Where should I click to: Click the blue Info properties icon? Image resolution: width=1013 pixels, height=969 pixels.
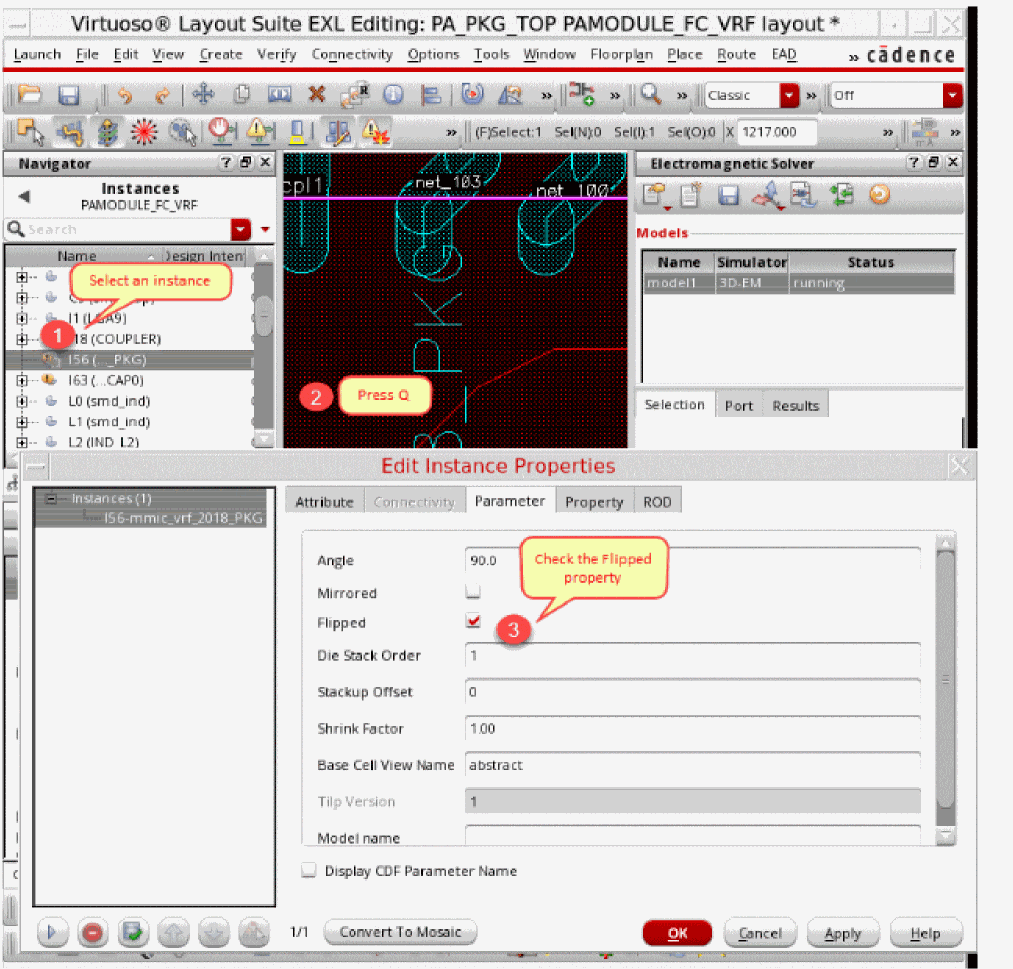point(393,95)
